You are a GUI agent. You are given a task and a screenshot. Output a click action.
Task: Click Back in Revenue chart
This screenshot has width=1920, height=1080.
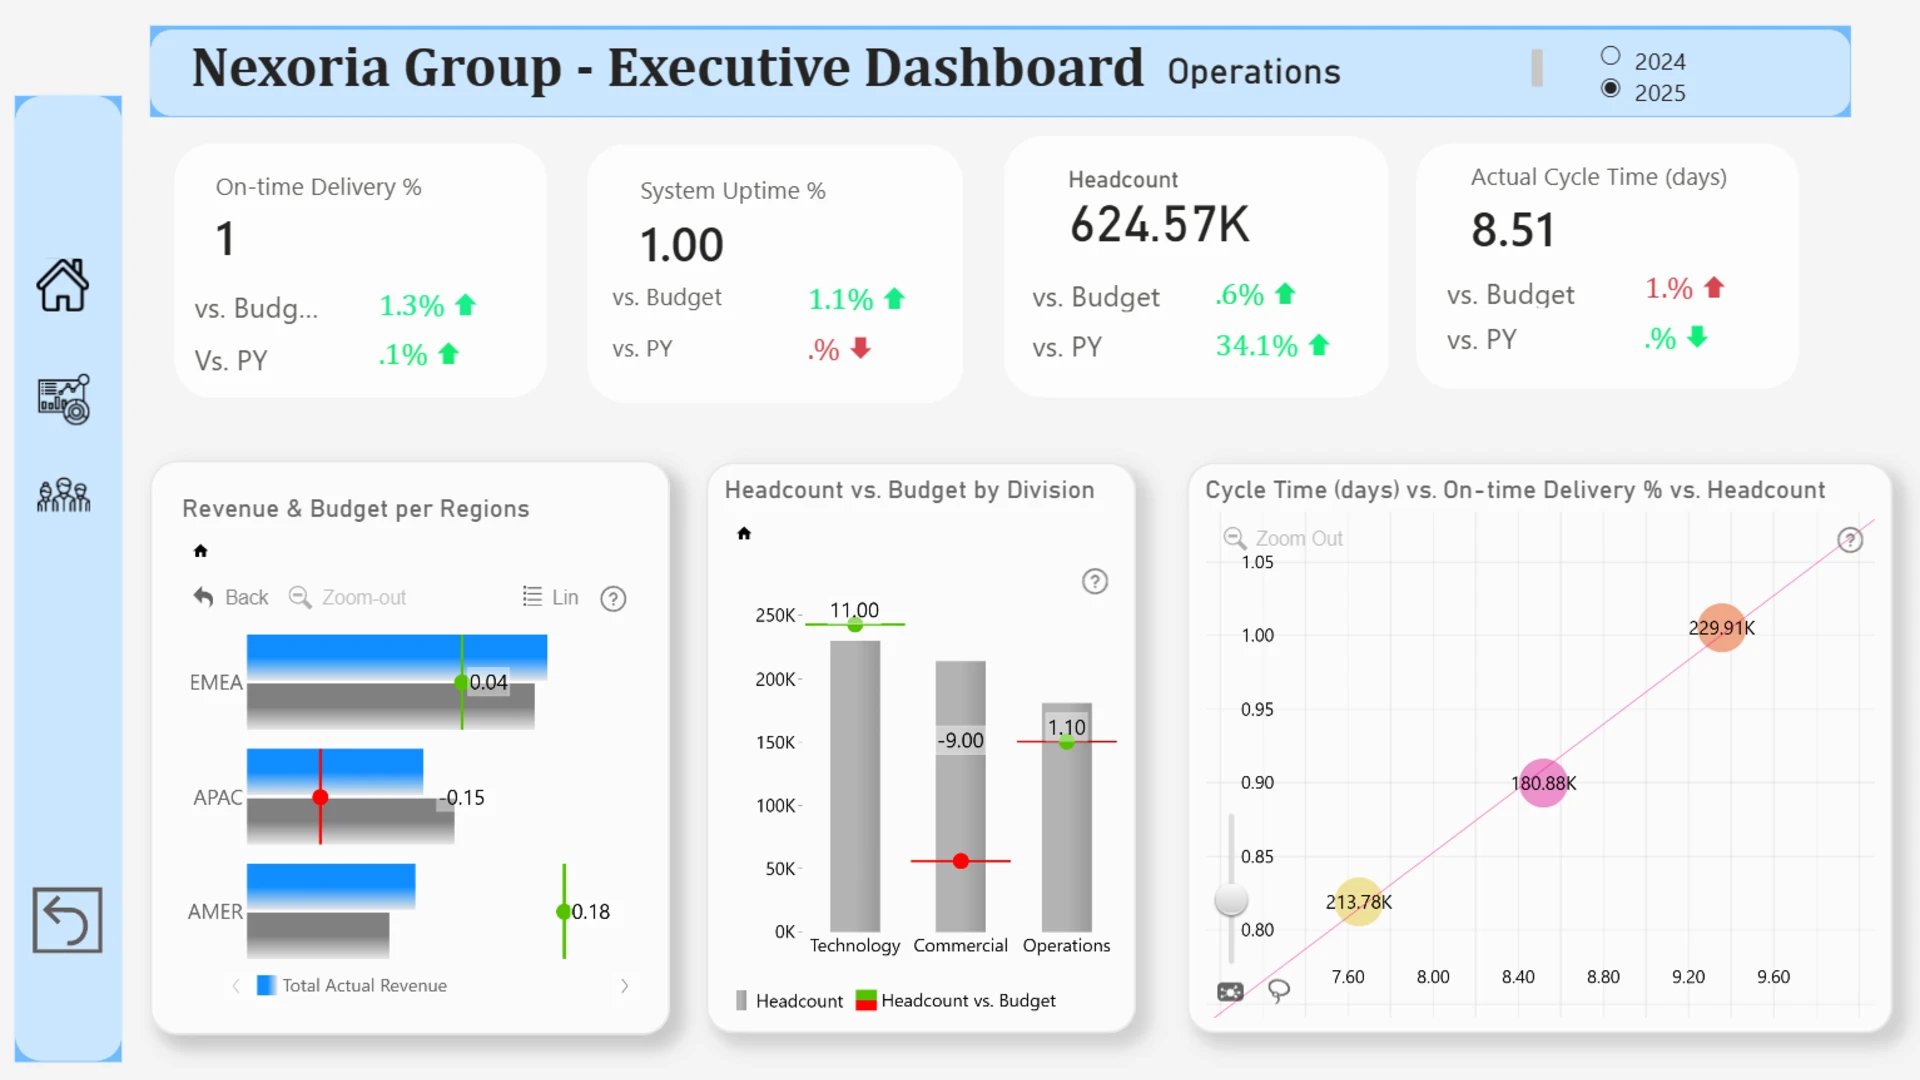pos(231,597)
